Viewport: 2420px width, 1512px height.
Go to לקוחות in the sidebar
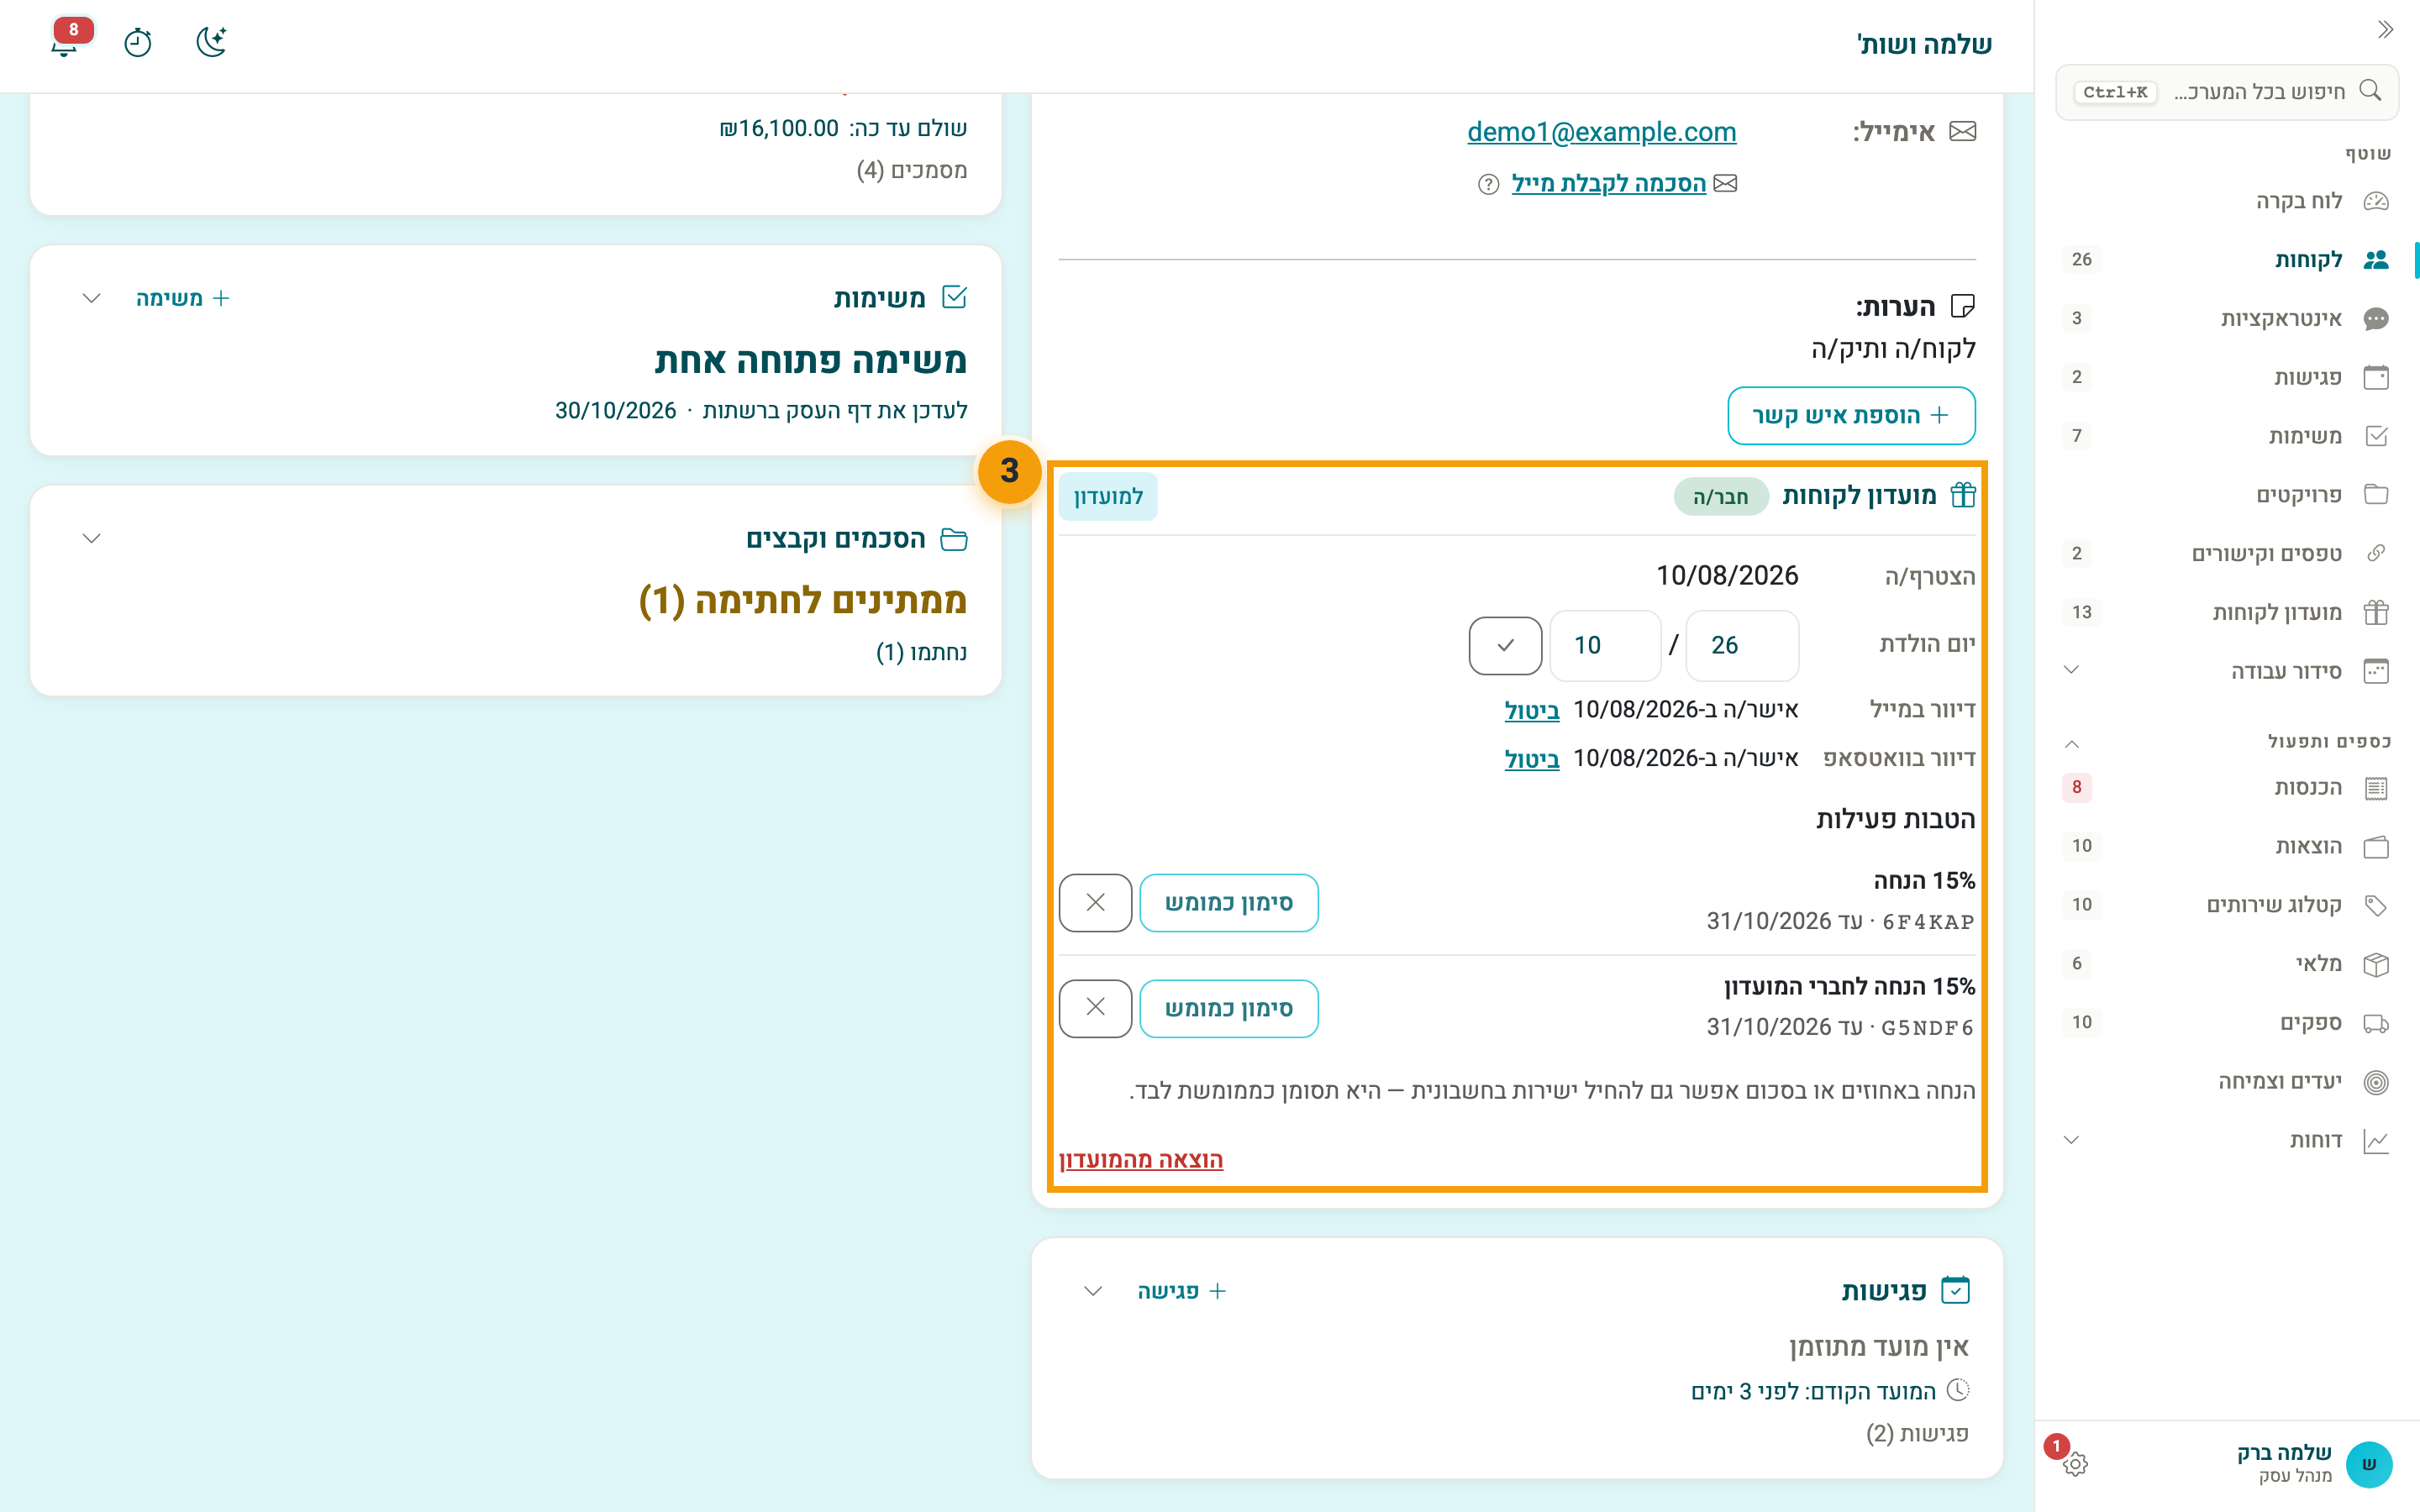pos(2226,260)
